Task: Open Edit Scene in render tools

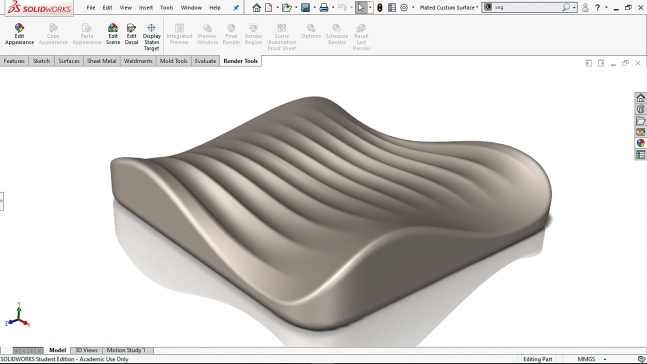Action: coord(113,34)
